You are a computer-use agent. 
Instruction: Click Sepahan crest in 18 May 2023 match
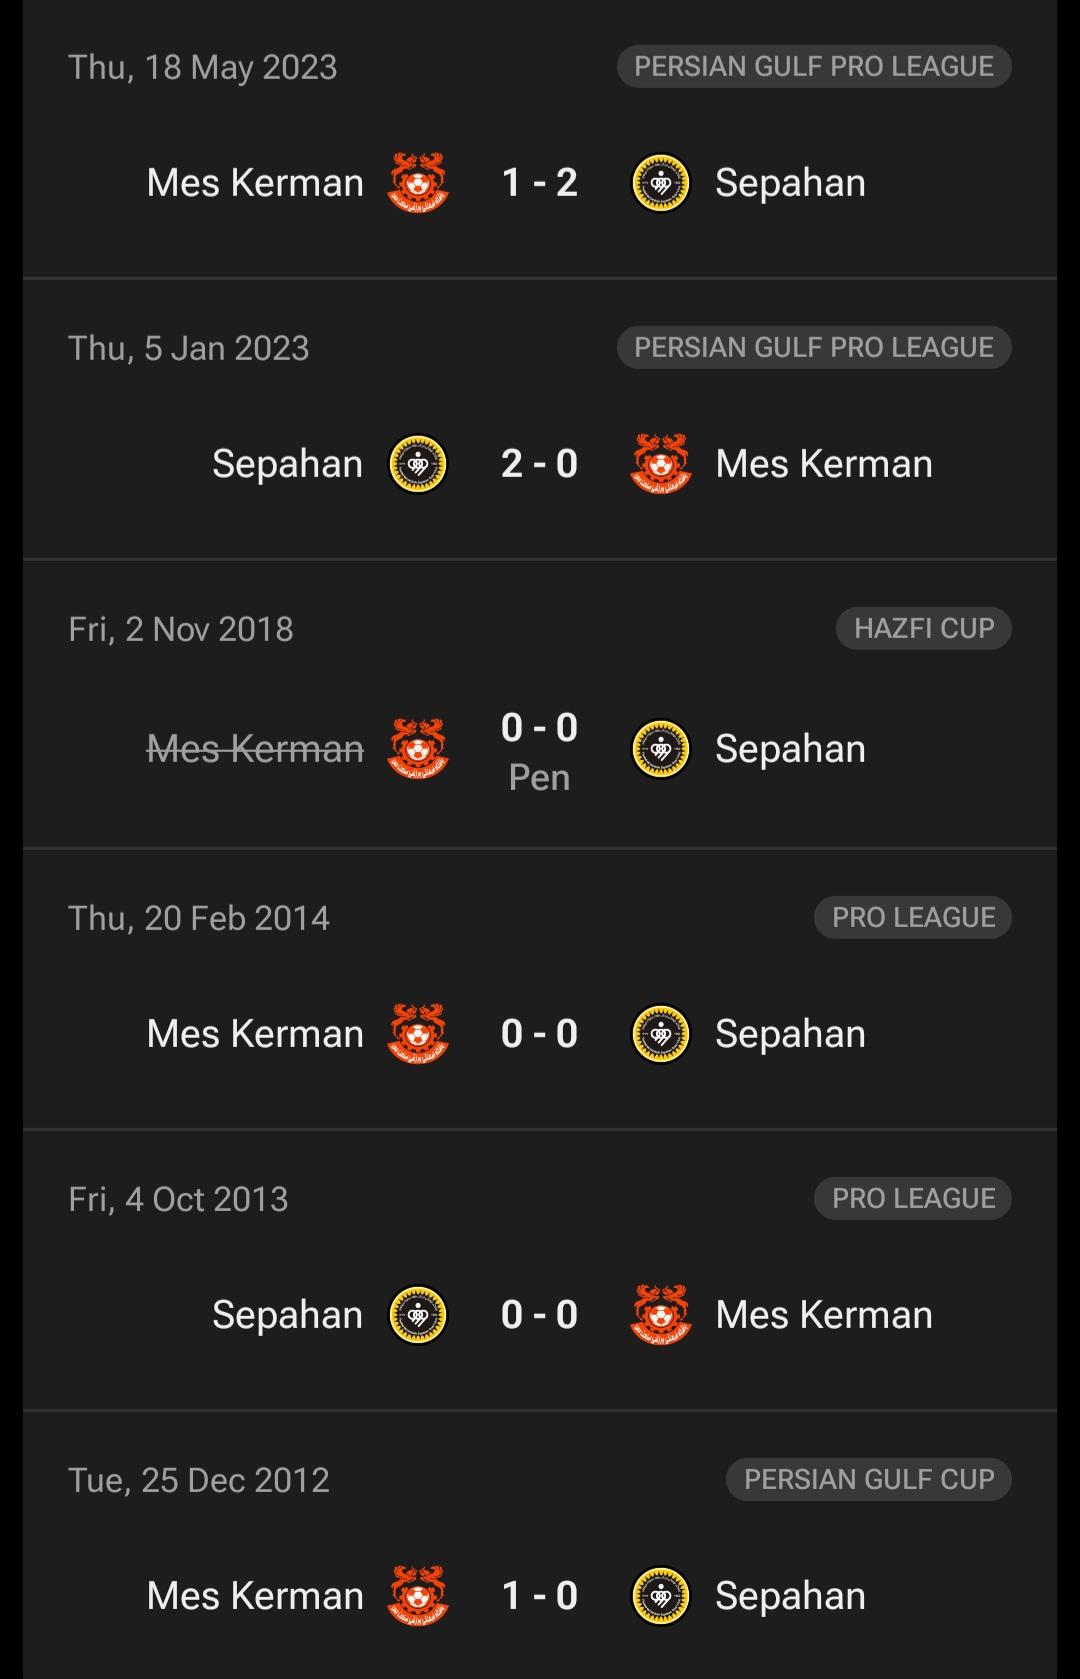661,183
